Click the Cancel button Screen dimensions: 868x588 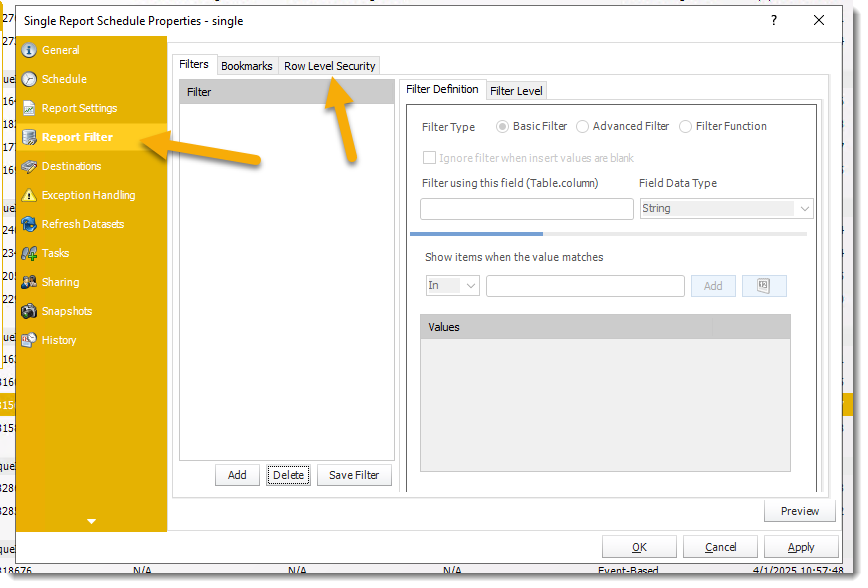coord(720,547)
